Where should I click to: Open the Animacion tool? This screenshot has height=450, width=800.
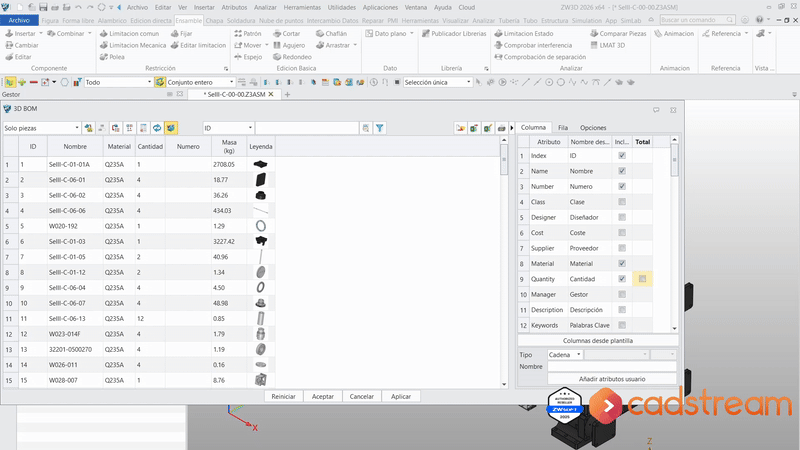(x=674, y=33)
